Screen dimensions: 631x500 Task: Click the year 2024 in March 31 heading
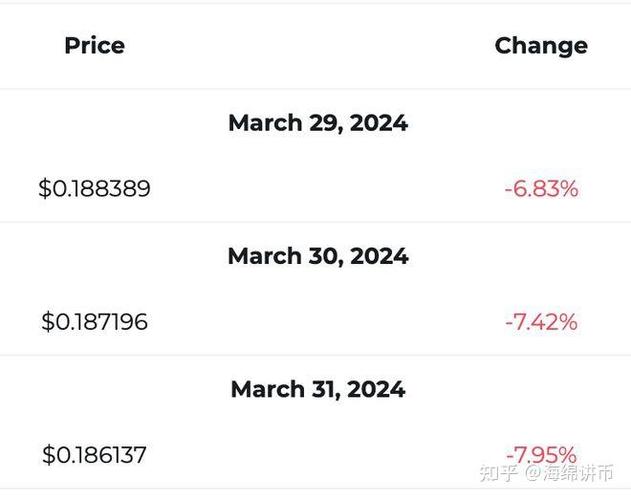pyautogui.click(x=376, y=390)
